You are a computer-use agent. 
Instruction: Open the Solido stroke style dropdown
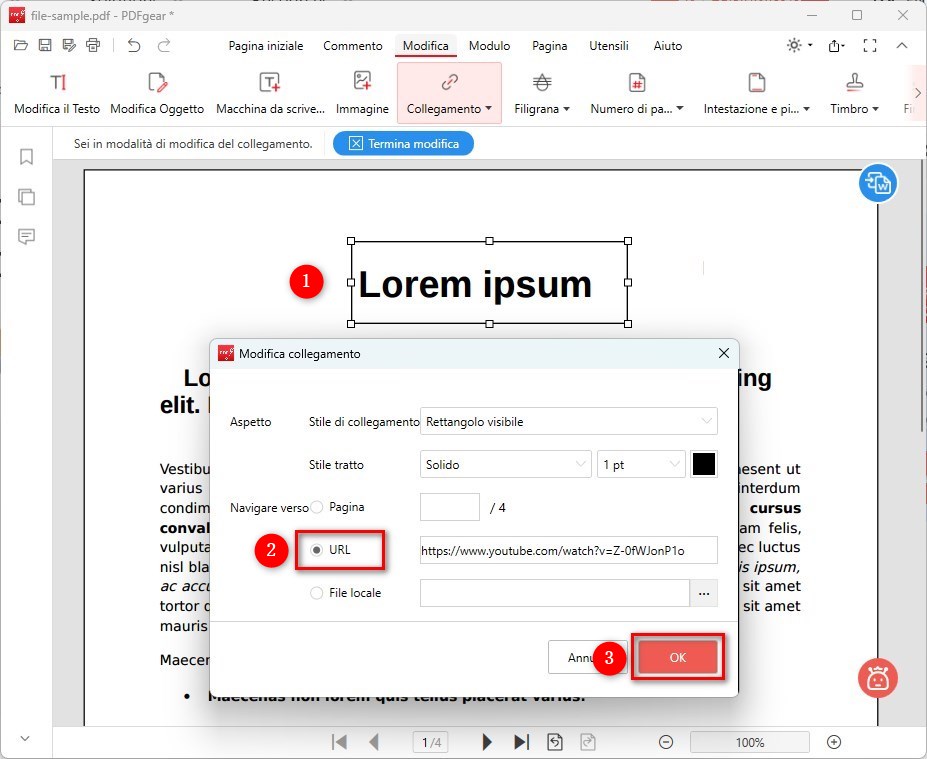coord(505,463)
